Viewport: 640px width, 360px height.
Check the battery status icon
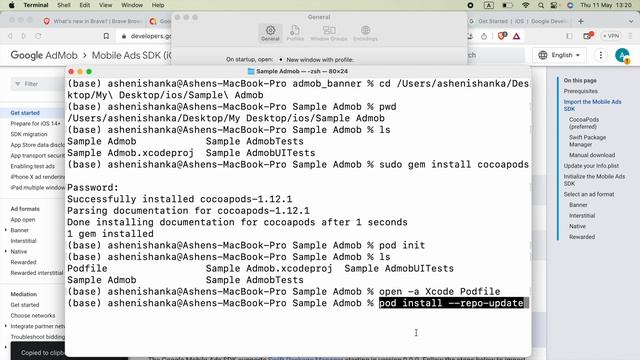tap(507, 5)
